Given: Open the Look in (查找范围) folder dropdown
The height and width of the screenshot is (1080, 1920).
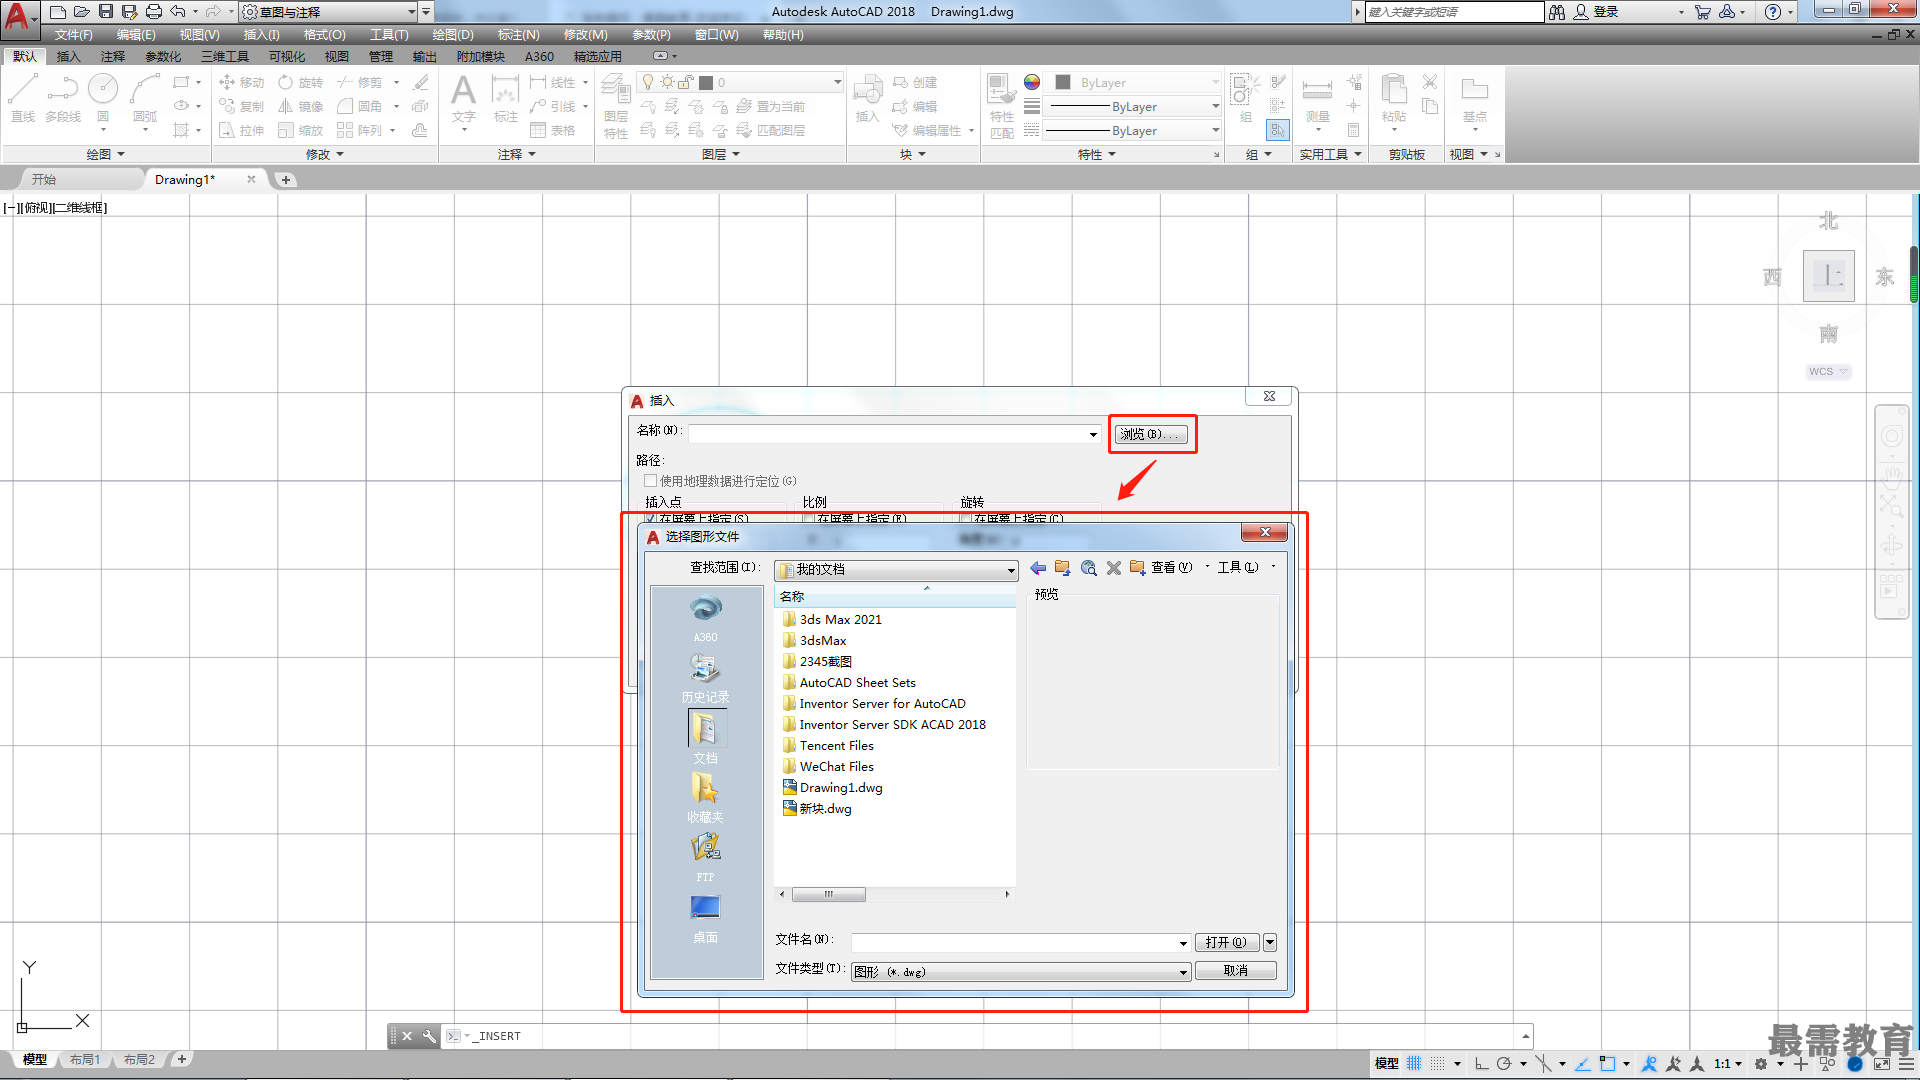Looking at the screenshot, I should click(1011, 570).
